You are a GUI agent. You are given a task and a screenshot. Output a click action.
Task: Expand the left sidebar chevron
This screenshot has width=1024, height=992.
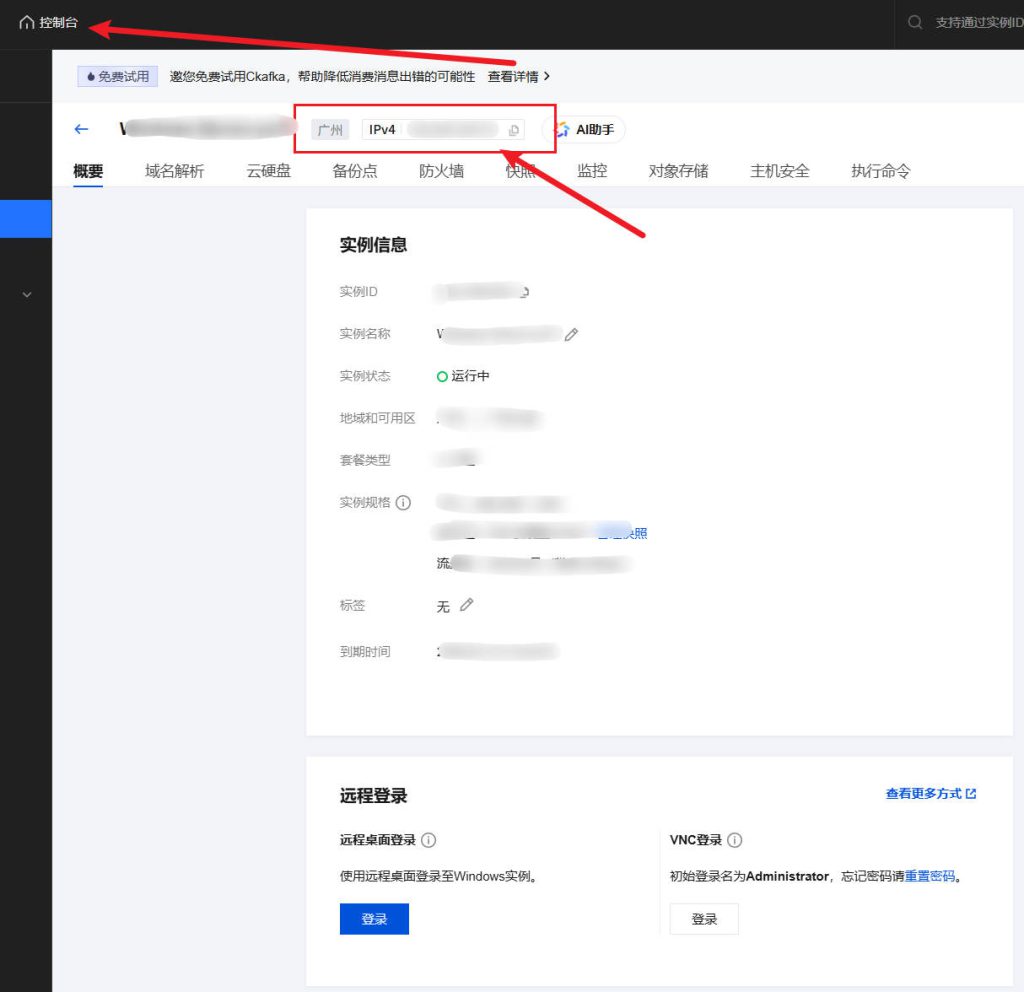(27, 295)
